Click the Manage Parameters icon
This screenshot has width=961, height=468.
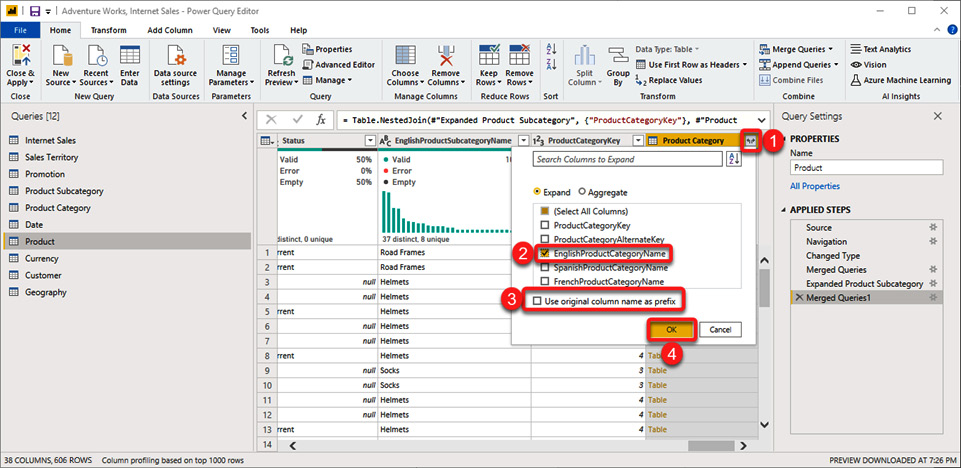[230, 56]
